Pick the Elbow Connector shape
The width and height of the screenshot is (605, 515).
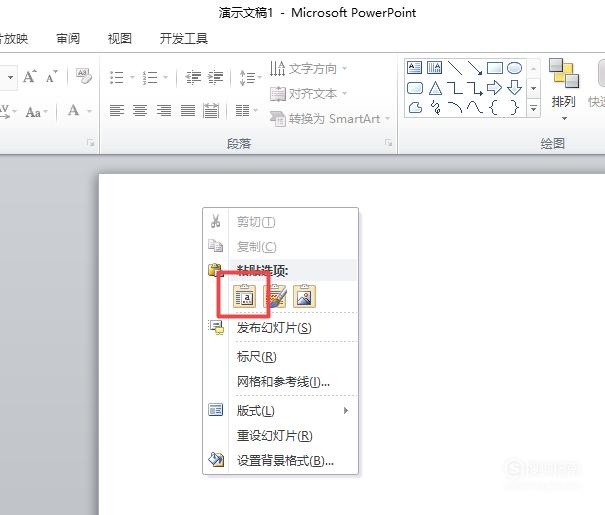click(x=455, y=88)
